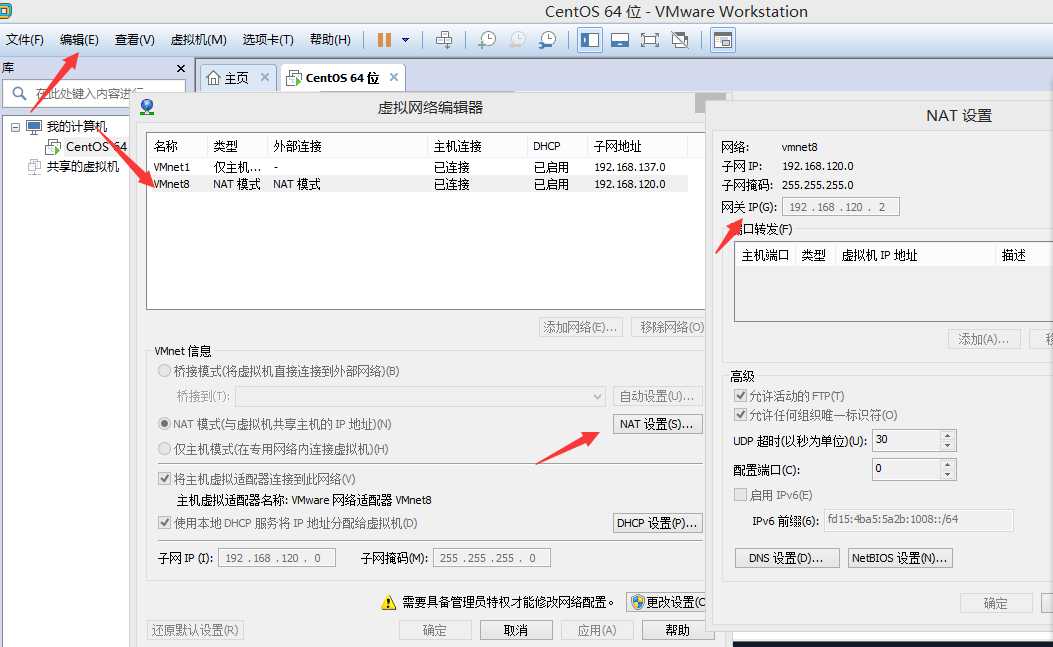Image resolution: width=1053 pixels, height=647 pixels.
Task: Close the library panel with the X
Action: [x=181, y=69]
